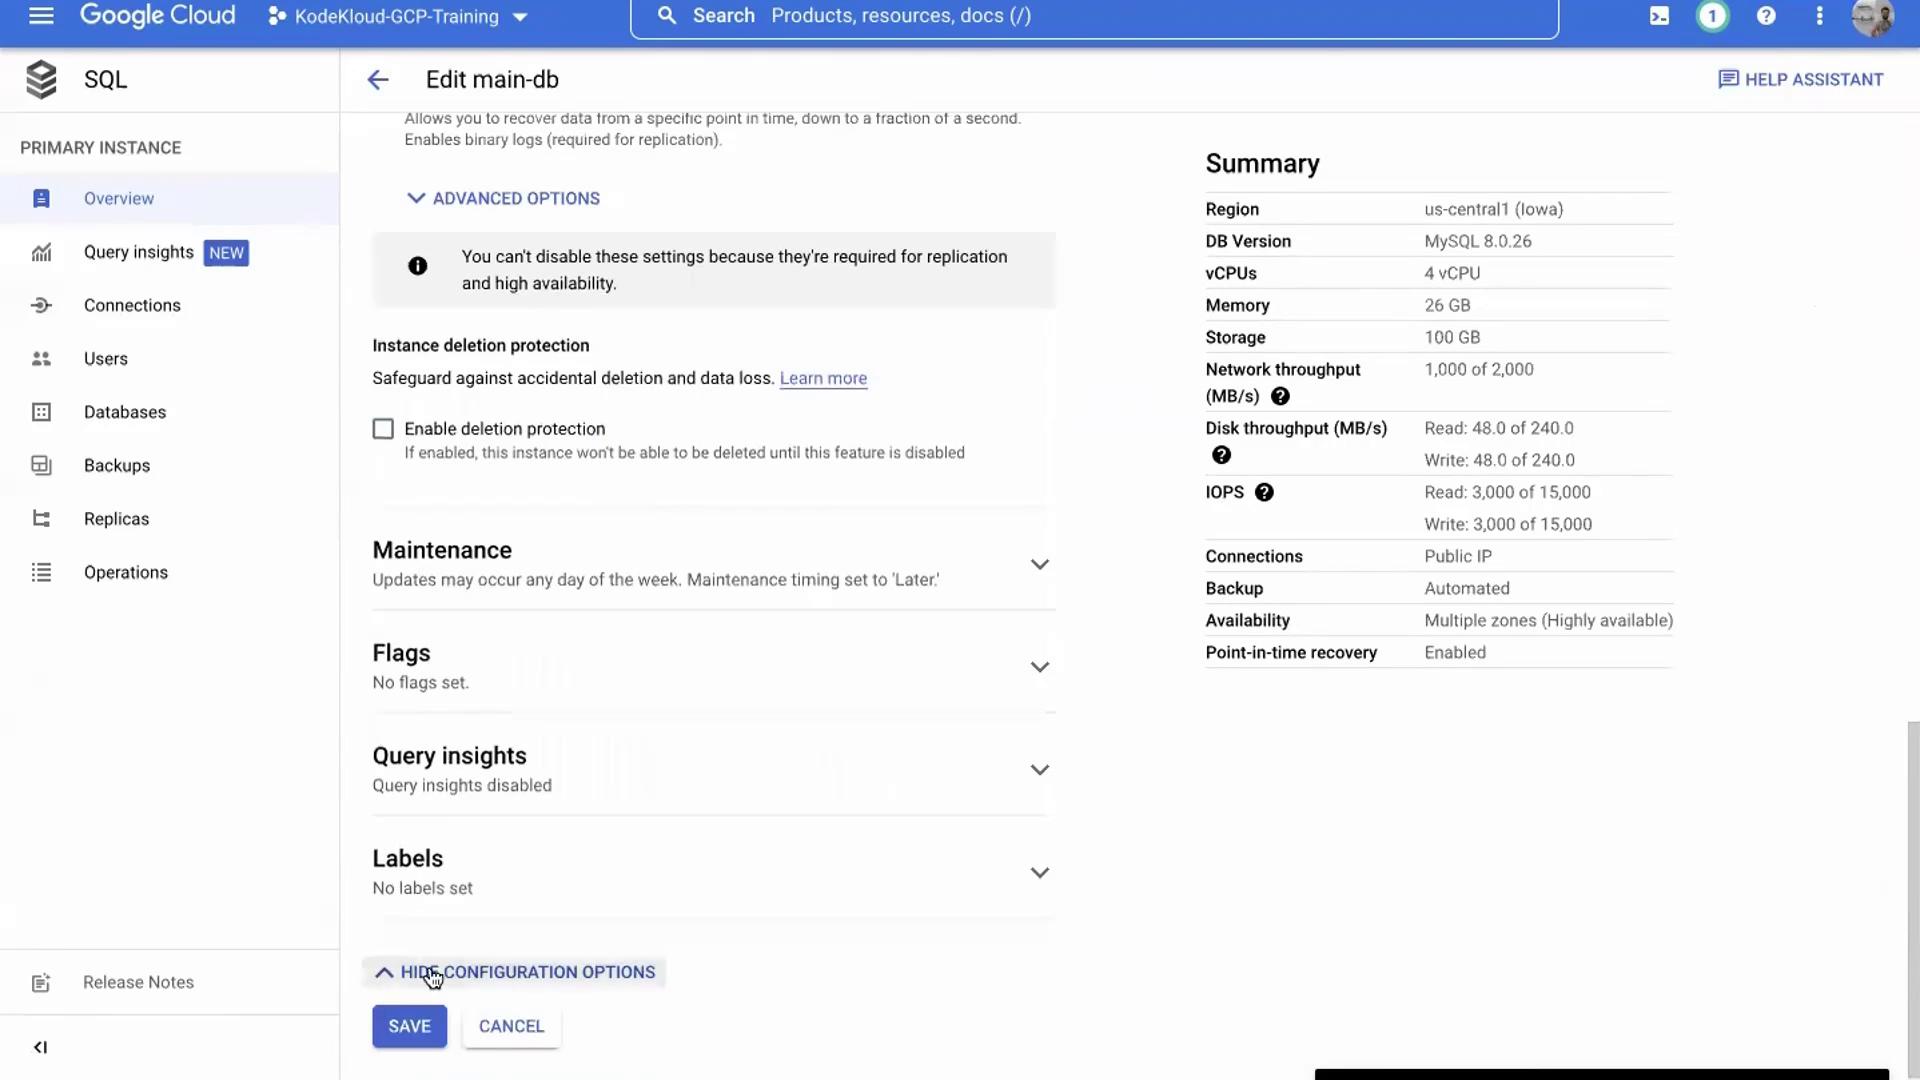Image resolution: width=1920 pixels, height=1080 pixels.
Task: Click the help question mark icon
Action: pos(1766,16)
